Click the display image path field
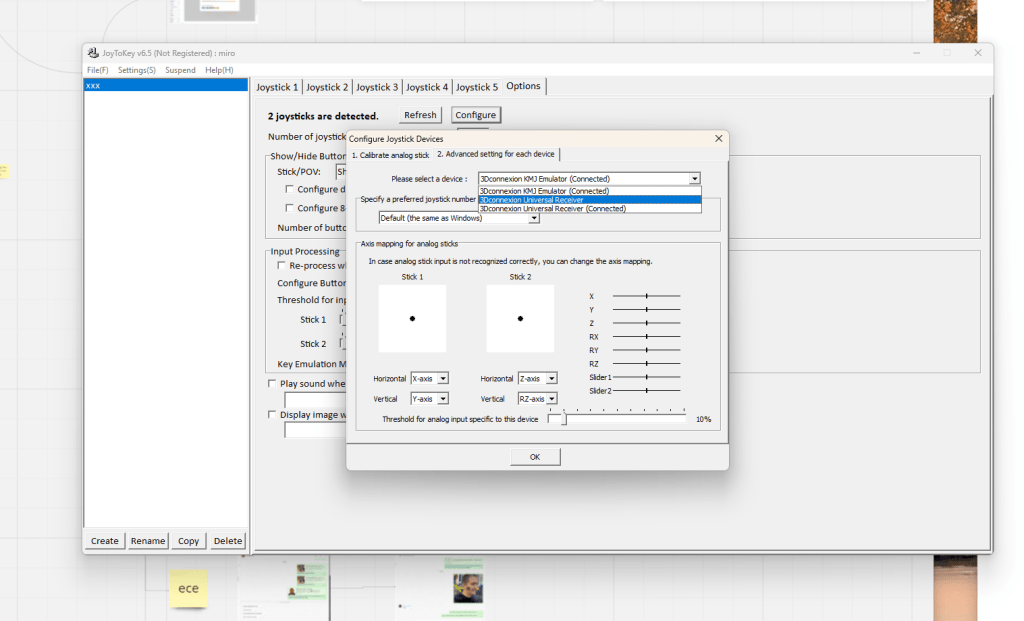 coord(315,430)
